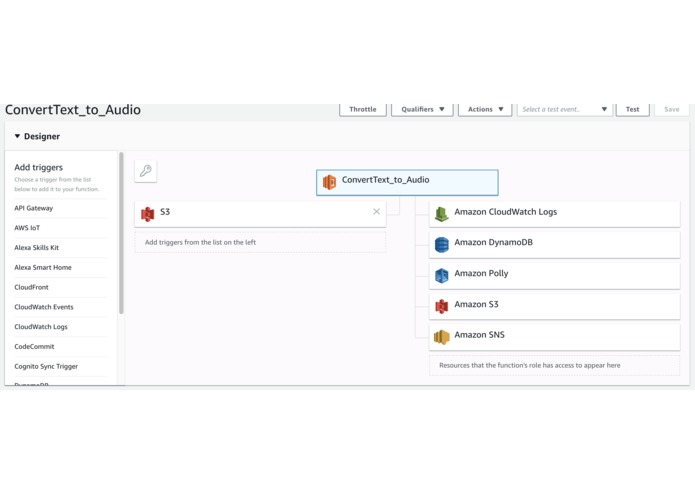The width and height of the screenshot is (695, 494).
Task: Add API Gateway trigger from list
Action: pyautogui.click(x=34, y=208)
